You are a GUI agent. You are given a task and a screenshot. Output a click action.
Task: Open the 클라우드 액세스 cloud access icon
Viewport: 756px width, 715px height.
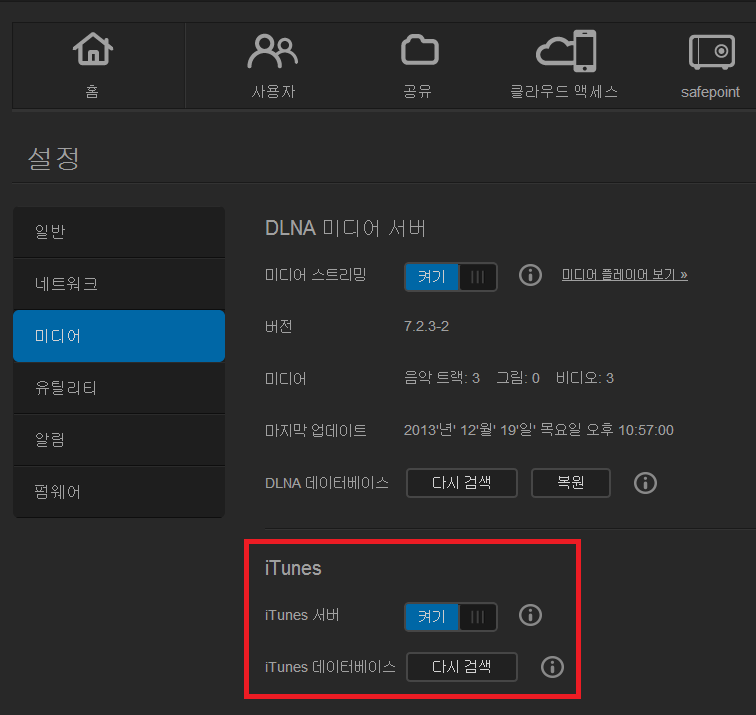pos(565,51)
